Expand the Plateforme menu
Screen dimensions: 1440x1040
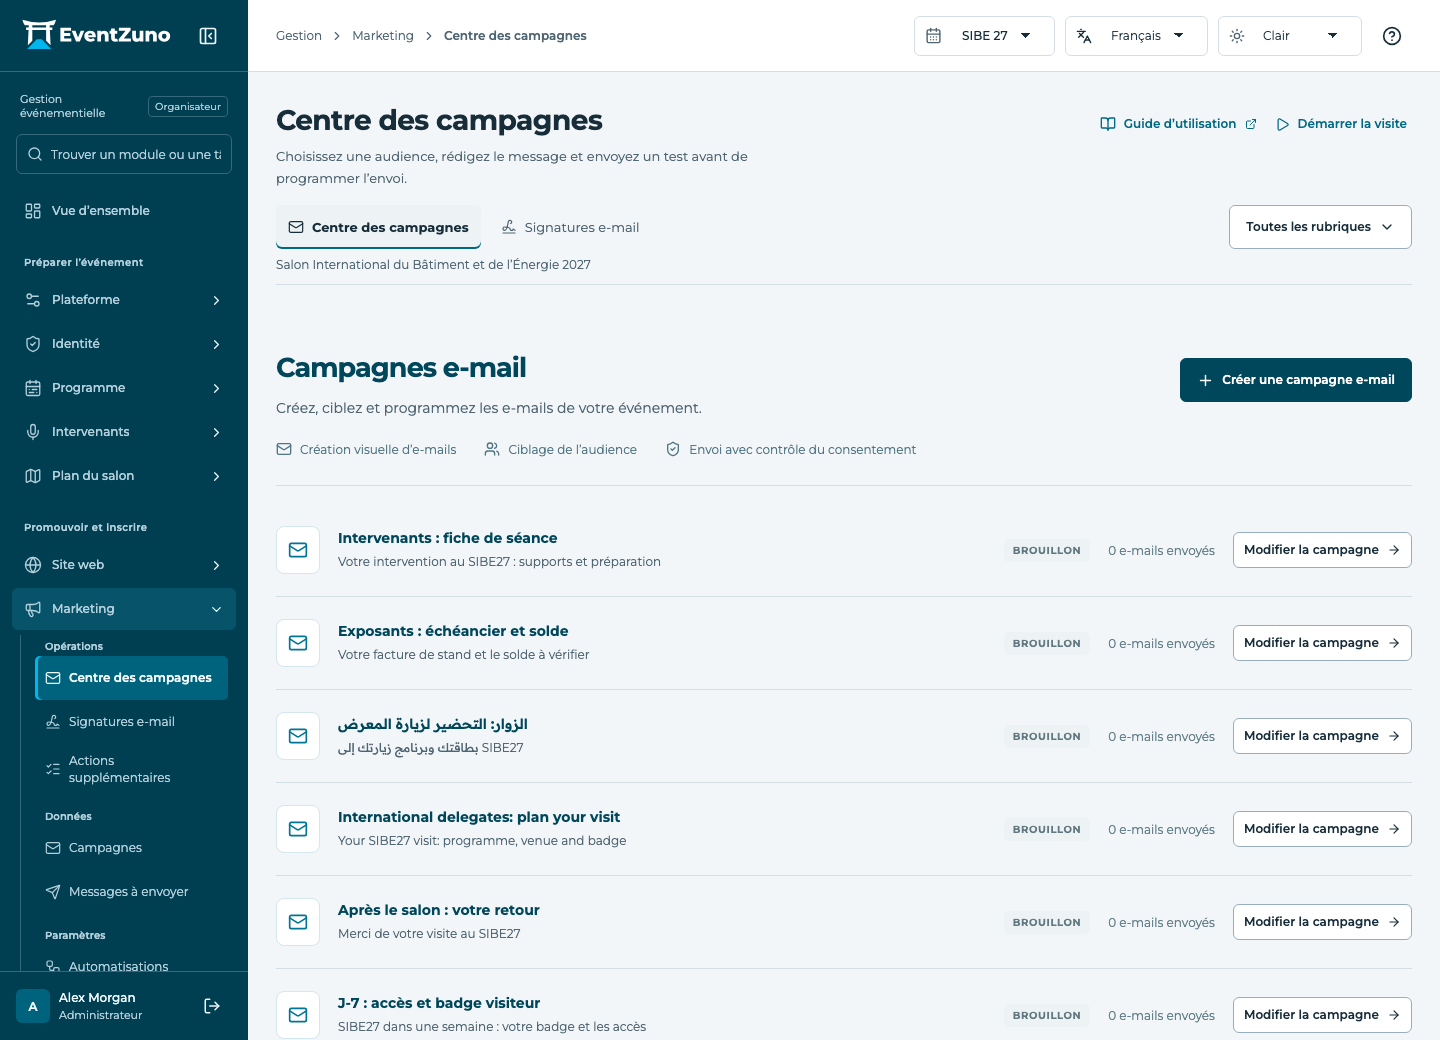(124, 300)
